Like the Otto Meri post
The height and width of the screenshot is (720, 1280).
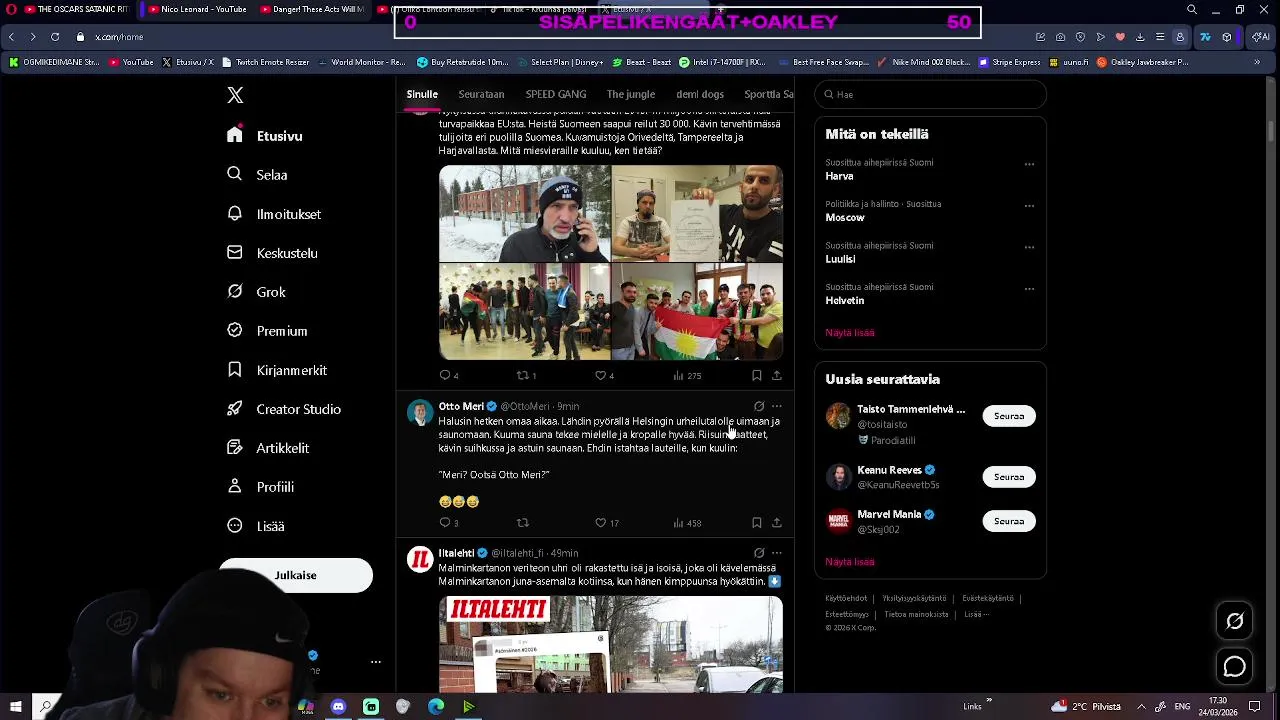607,522
